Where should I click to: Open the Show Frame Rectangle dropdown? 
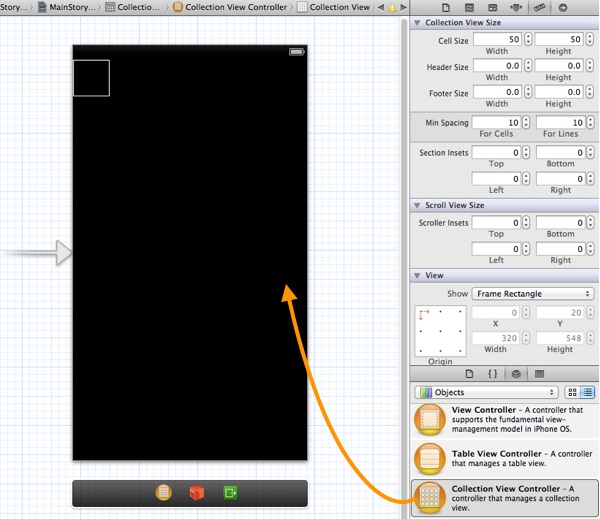click(533, 294)
